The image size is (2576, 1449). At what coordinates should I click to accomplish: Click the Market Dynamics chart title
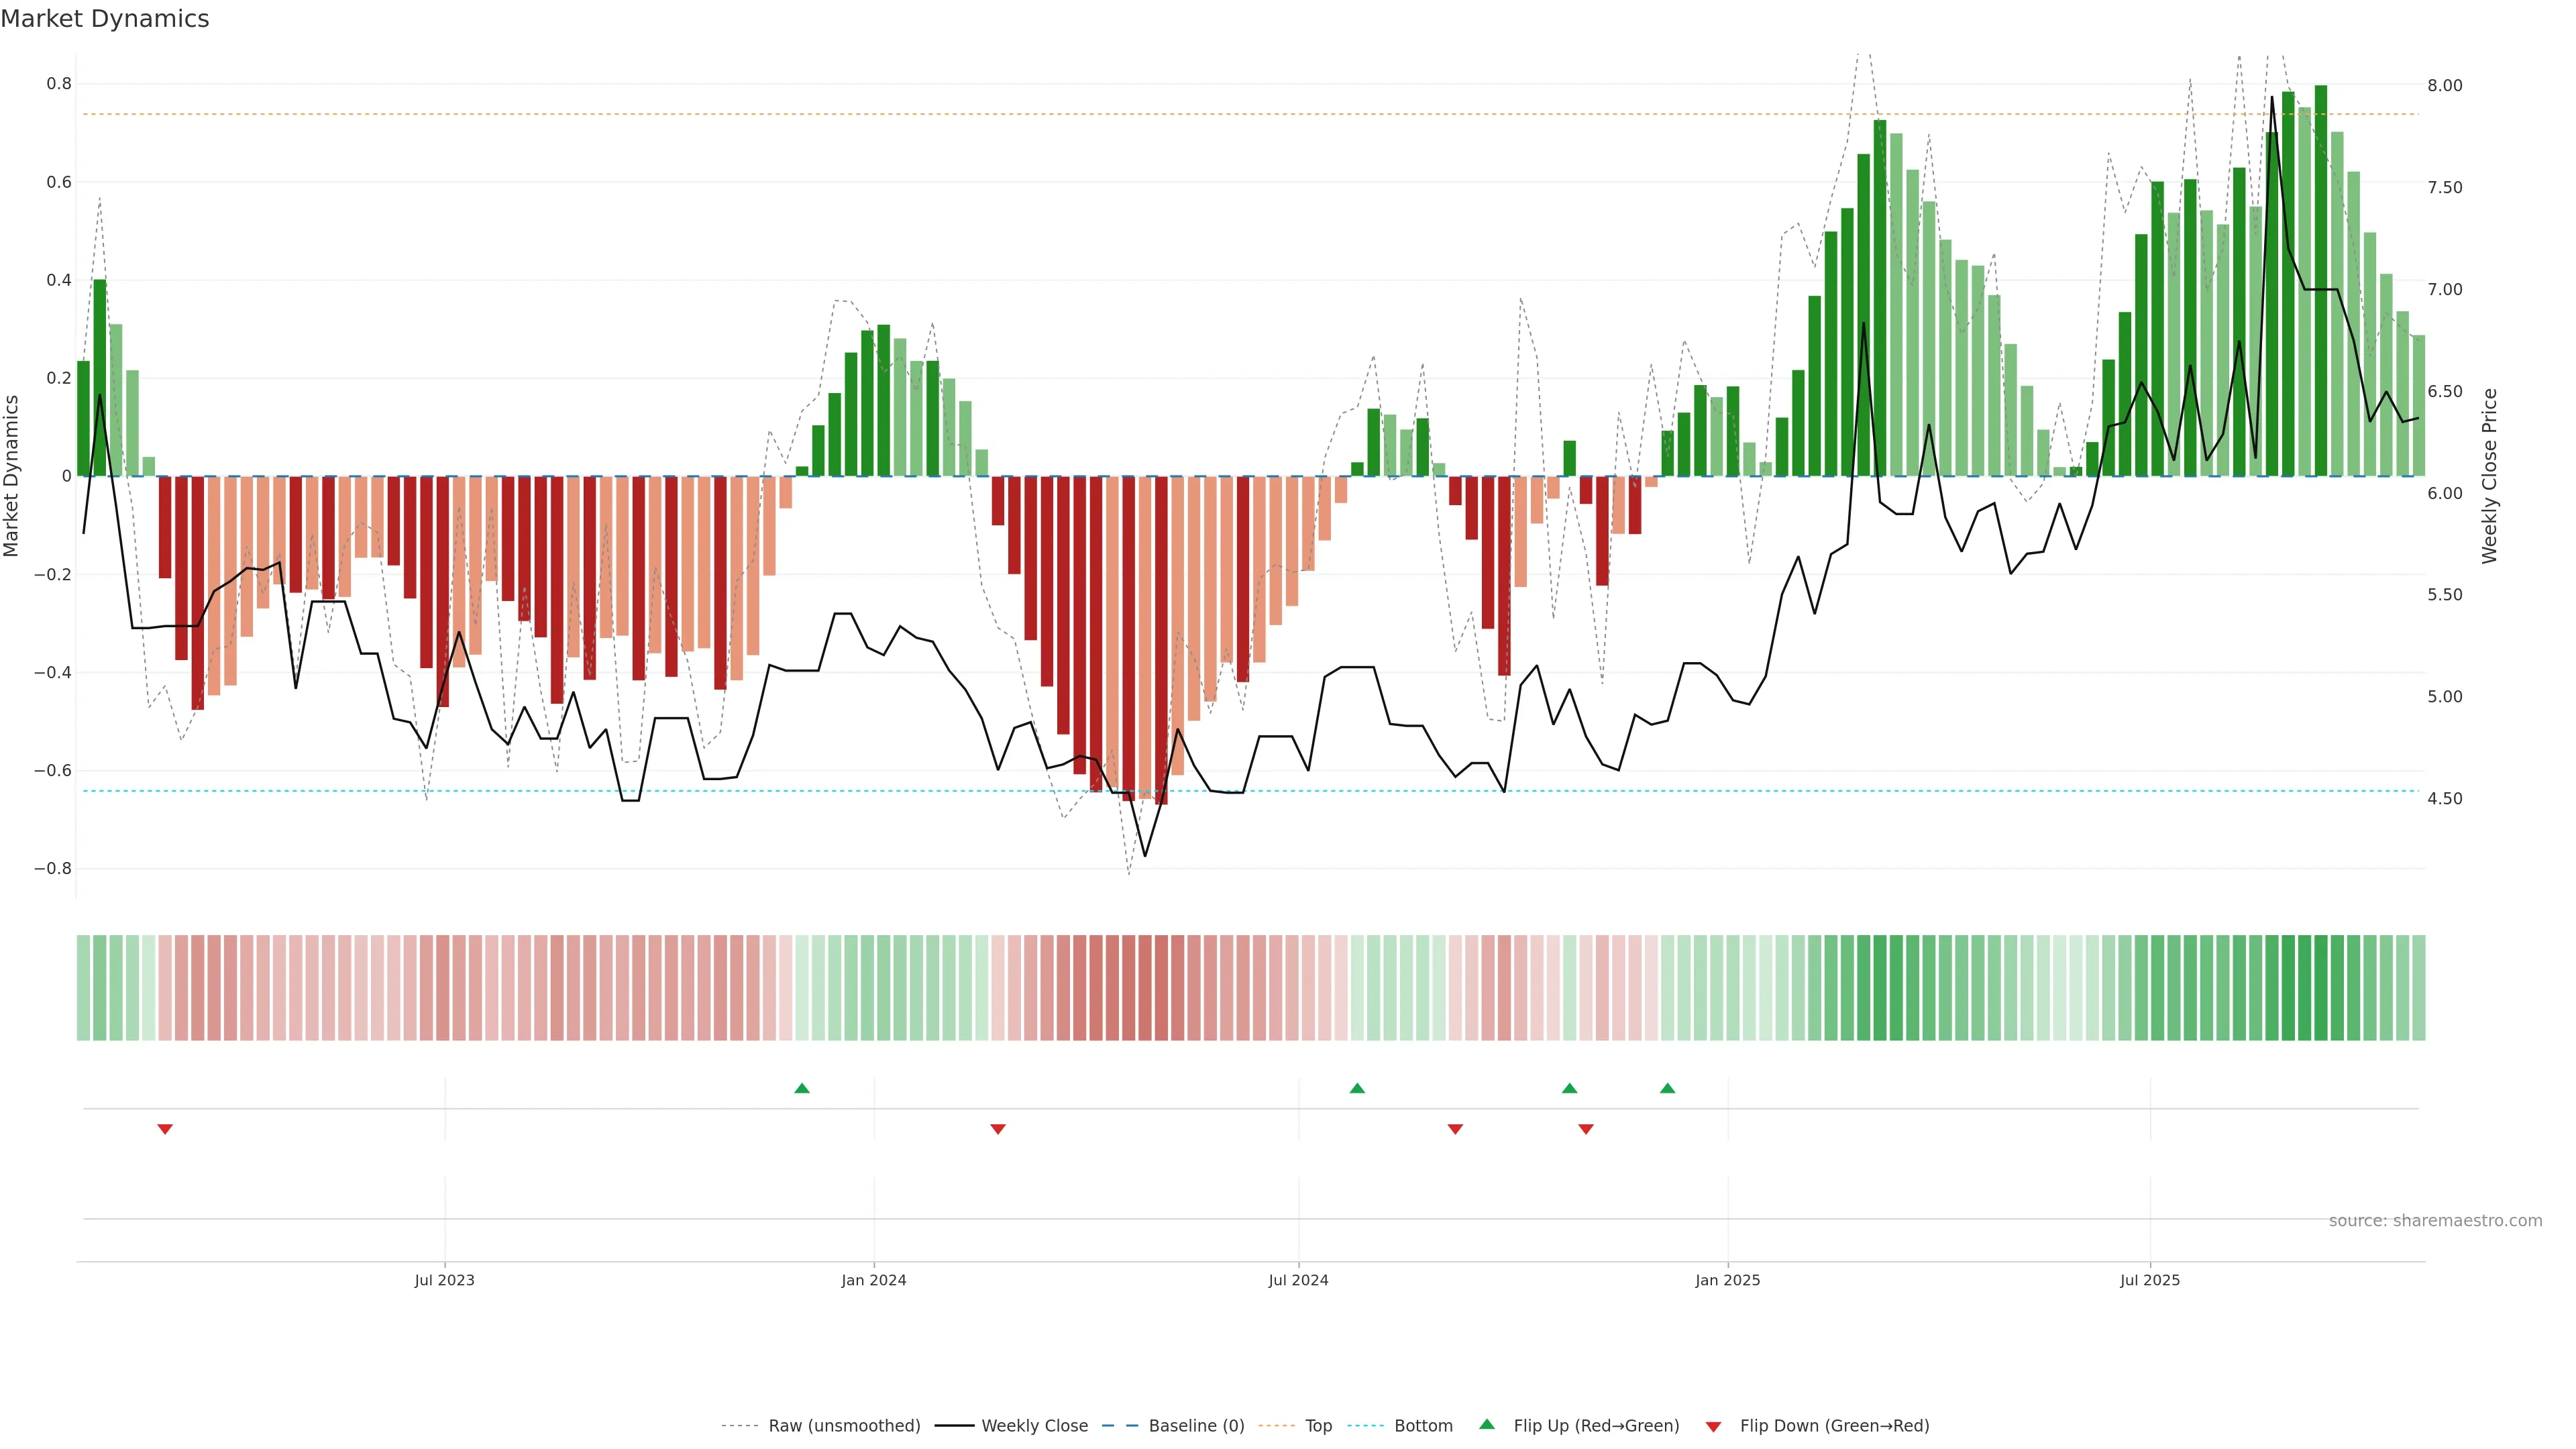[x=105, y=19]
